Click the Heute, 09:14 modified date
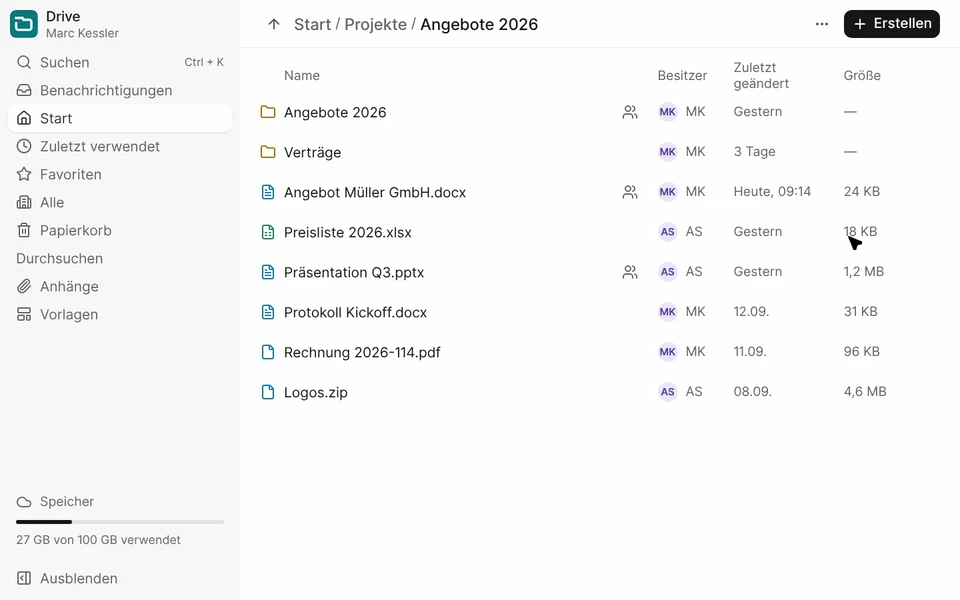 coord(772,192)
